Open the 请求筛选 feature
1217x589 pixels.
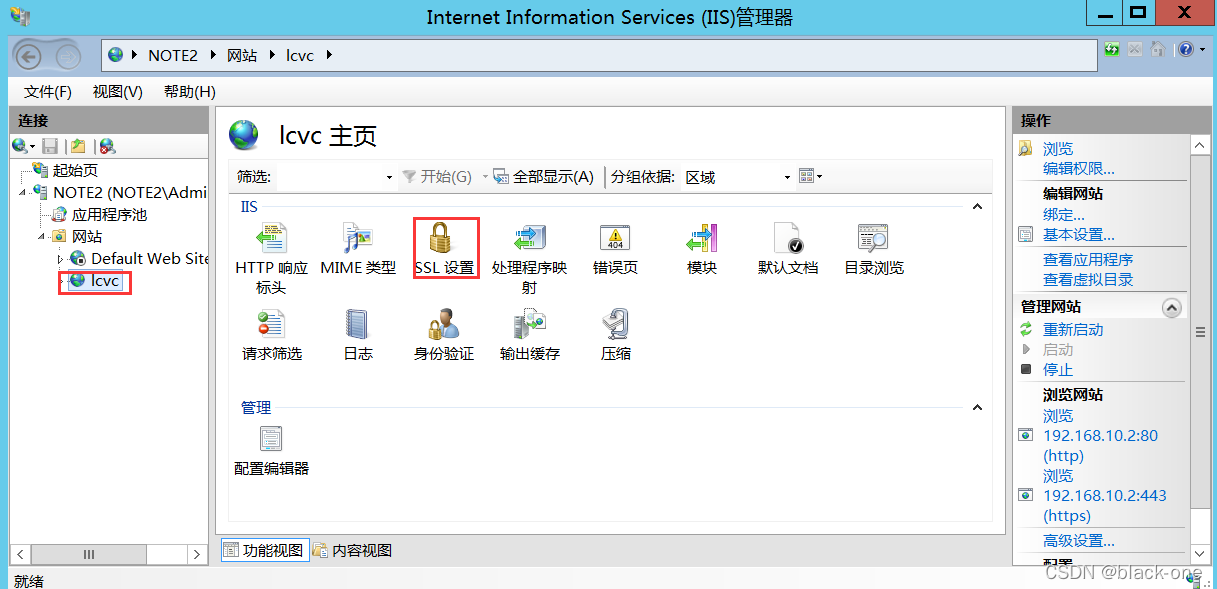click(x=271, y=335)
